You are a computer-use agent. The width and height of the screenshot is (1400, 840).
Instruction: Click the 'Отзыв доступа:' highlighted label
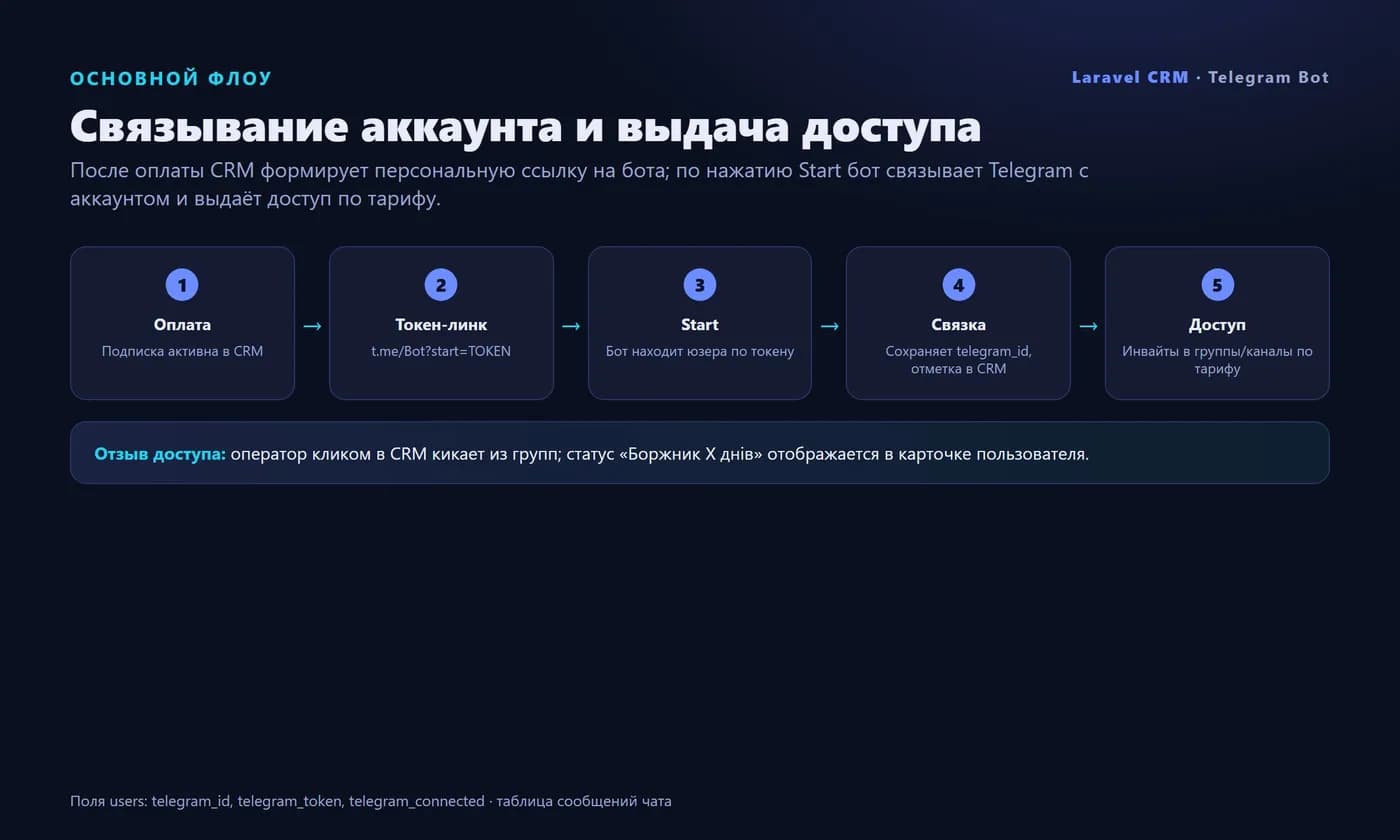pos(160,454)
